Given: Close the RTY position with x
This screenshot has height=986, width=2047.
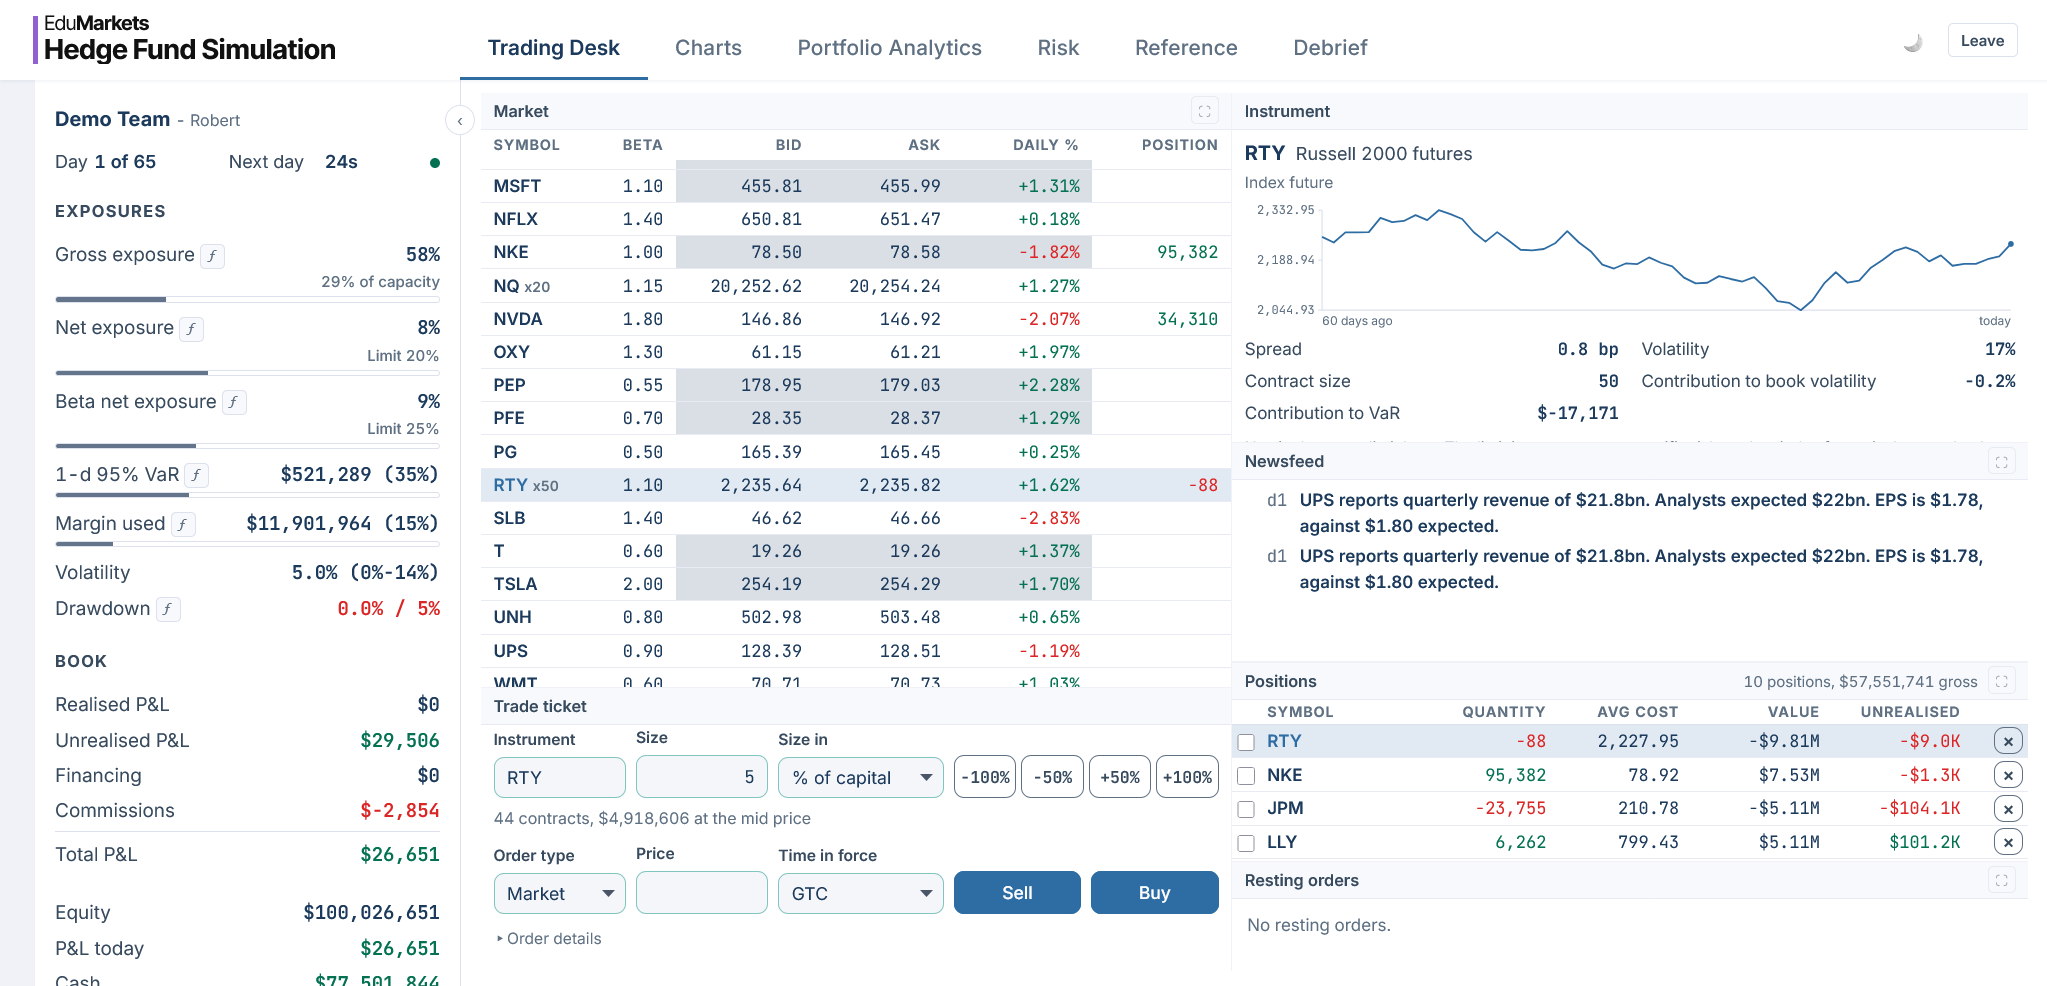Looking at the screenshot, I should [2008, 741].
